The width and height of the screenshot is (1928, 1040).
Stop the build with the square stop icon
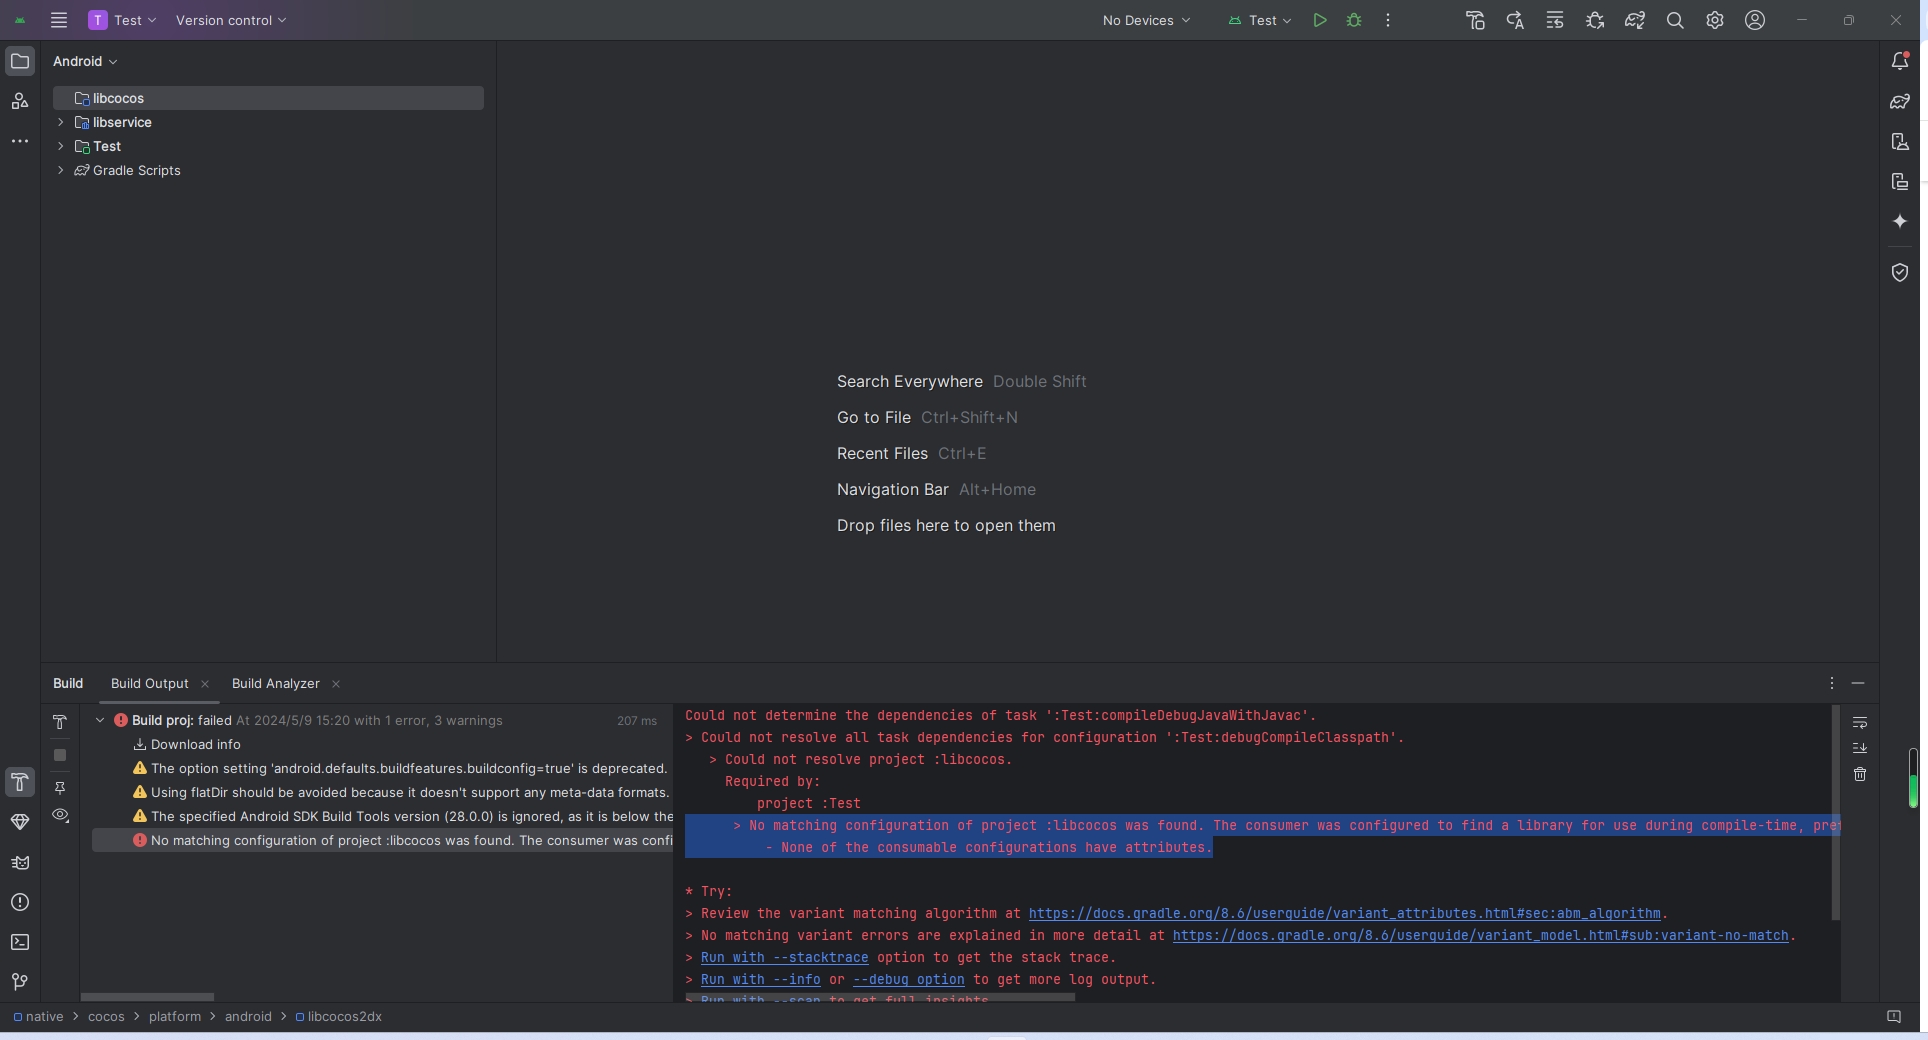pyautogui.click(x=60, y=755)
